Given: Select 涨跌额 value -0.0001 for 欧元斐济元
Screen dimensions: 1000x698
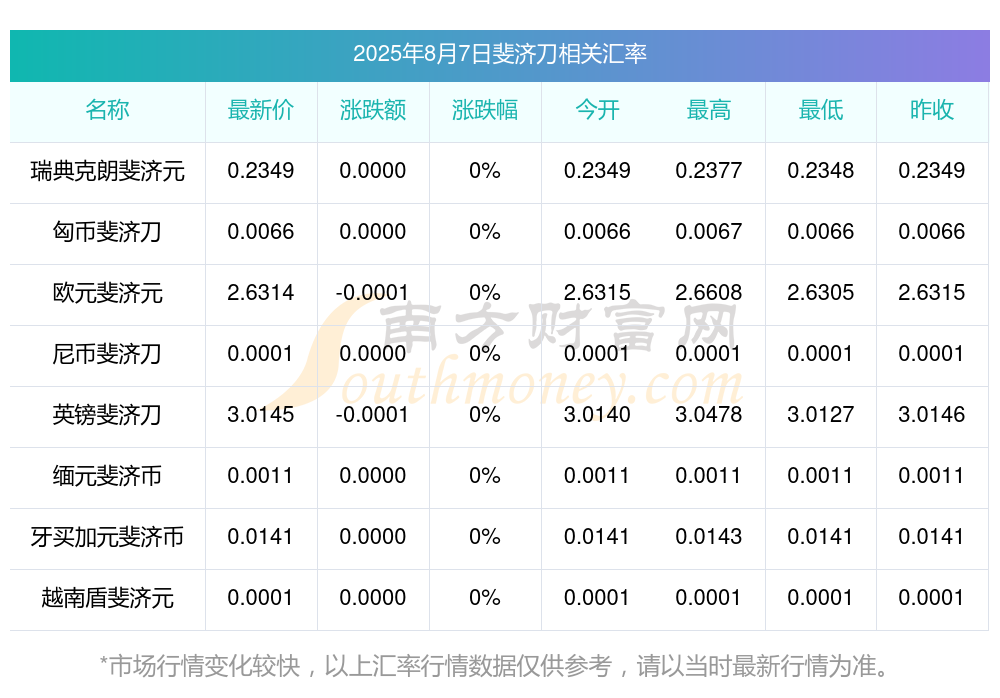Looking at the screenshot, I should 372,292.
